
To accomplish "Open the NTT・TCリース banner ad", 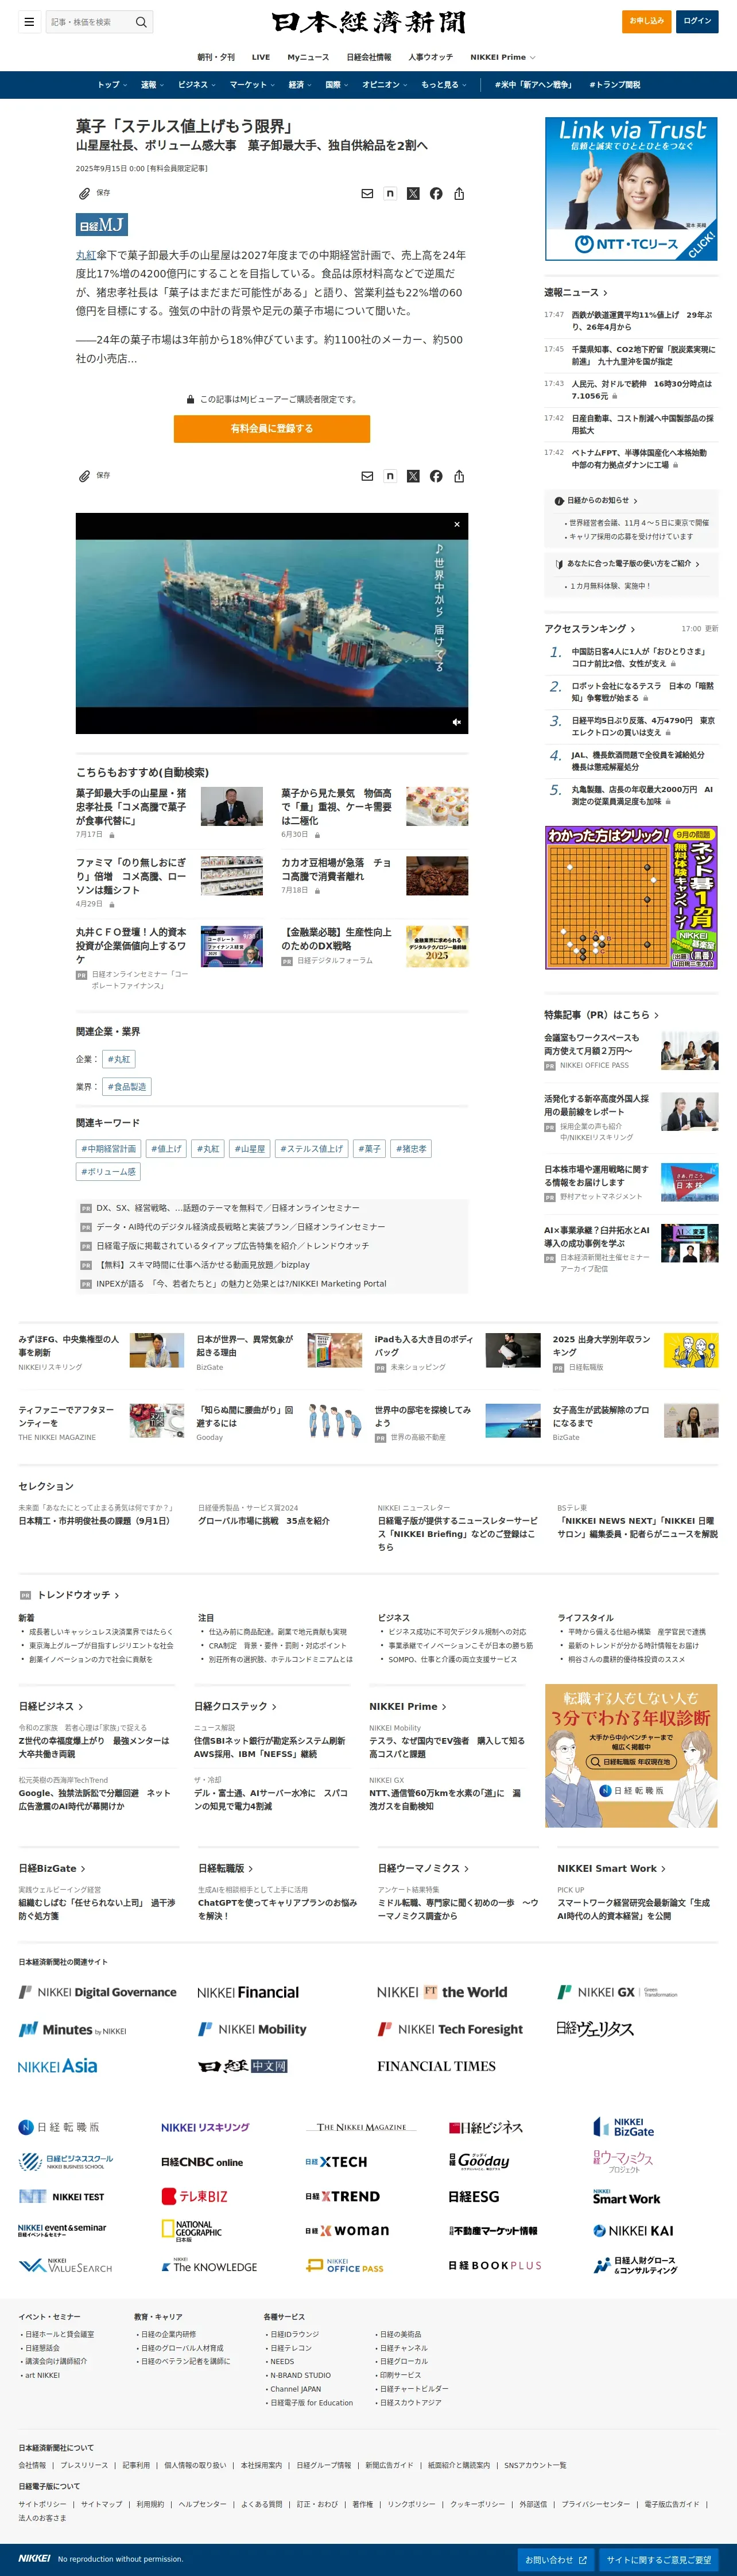I will (x=631, y=189).
